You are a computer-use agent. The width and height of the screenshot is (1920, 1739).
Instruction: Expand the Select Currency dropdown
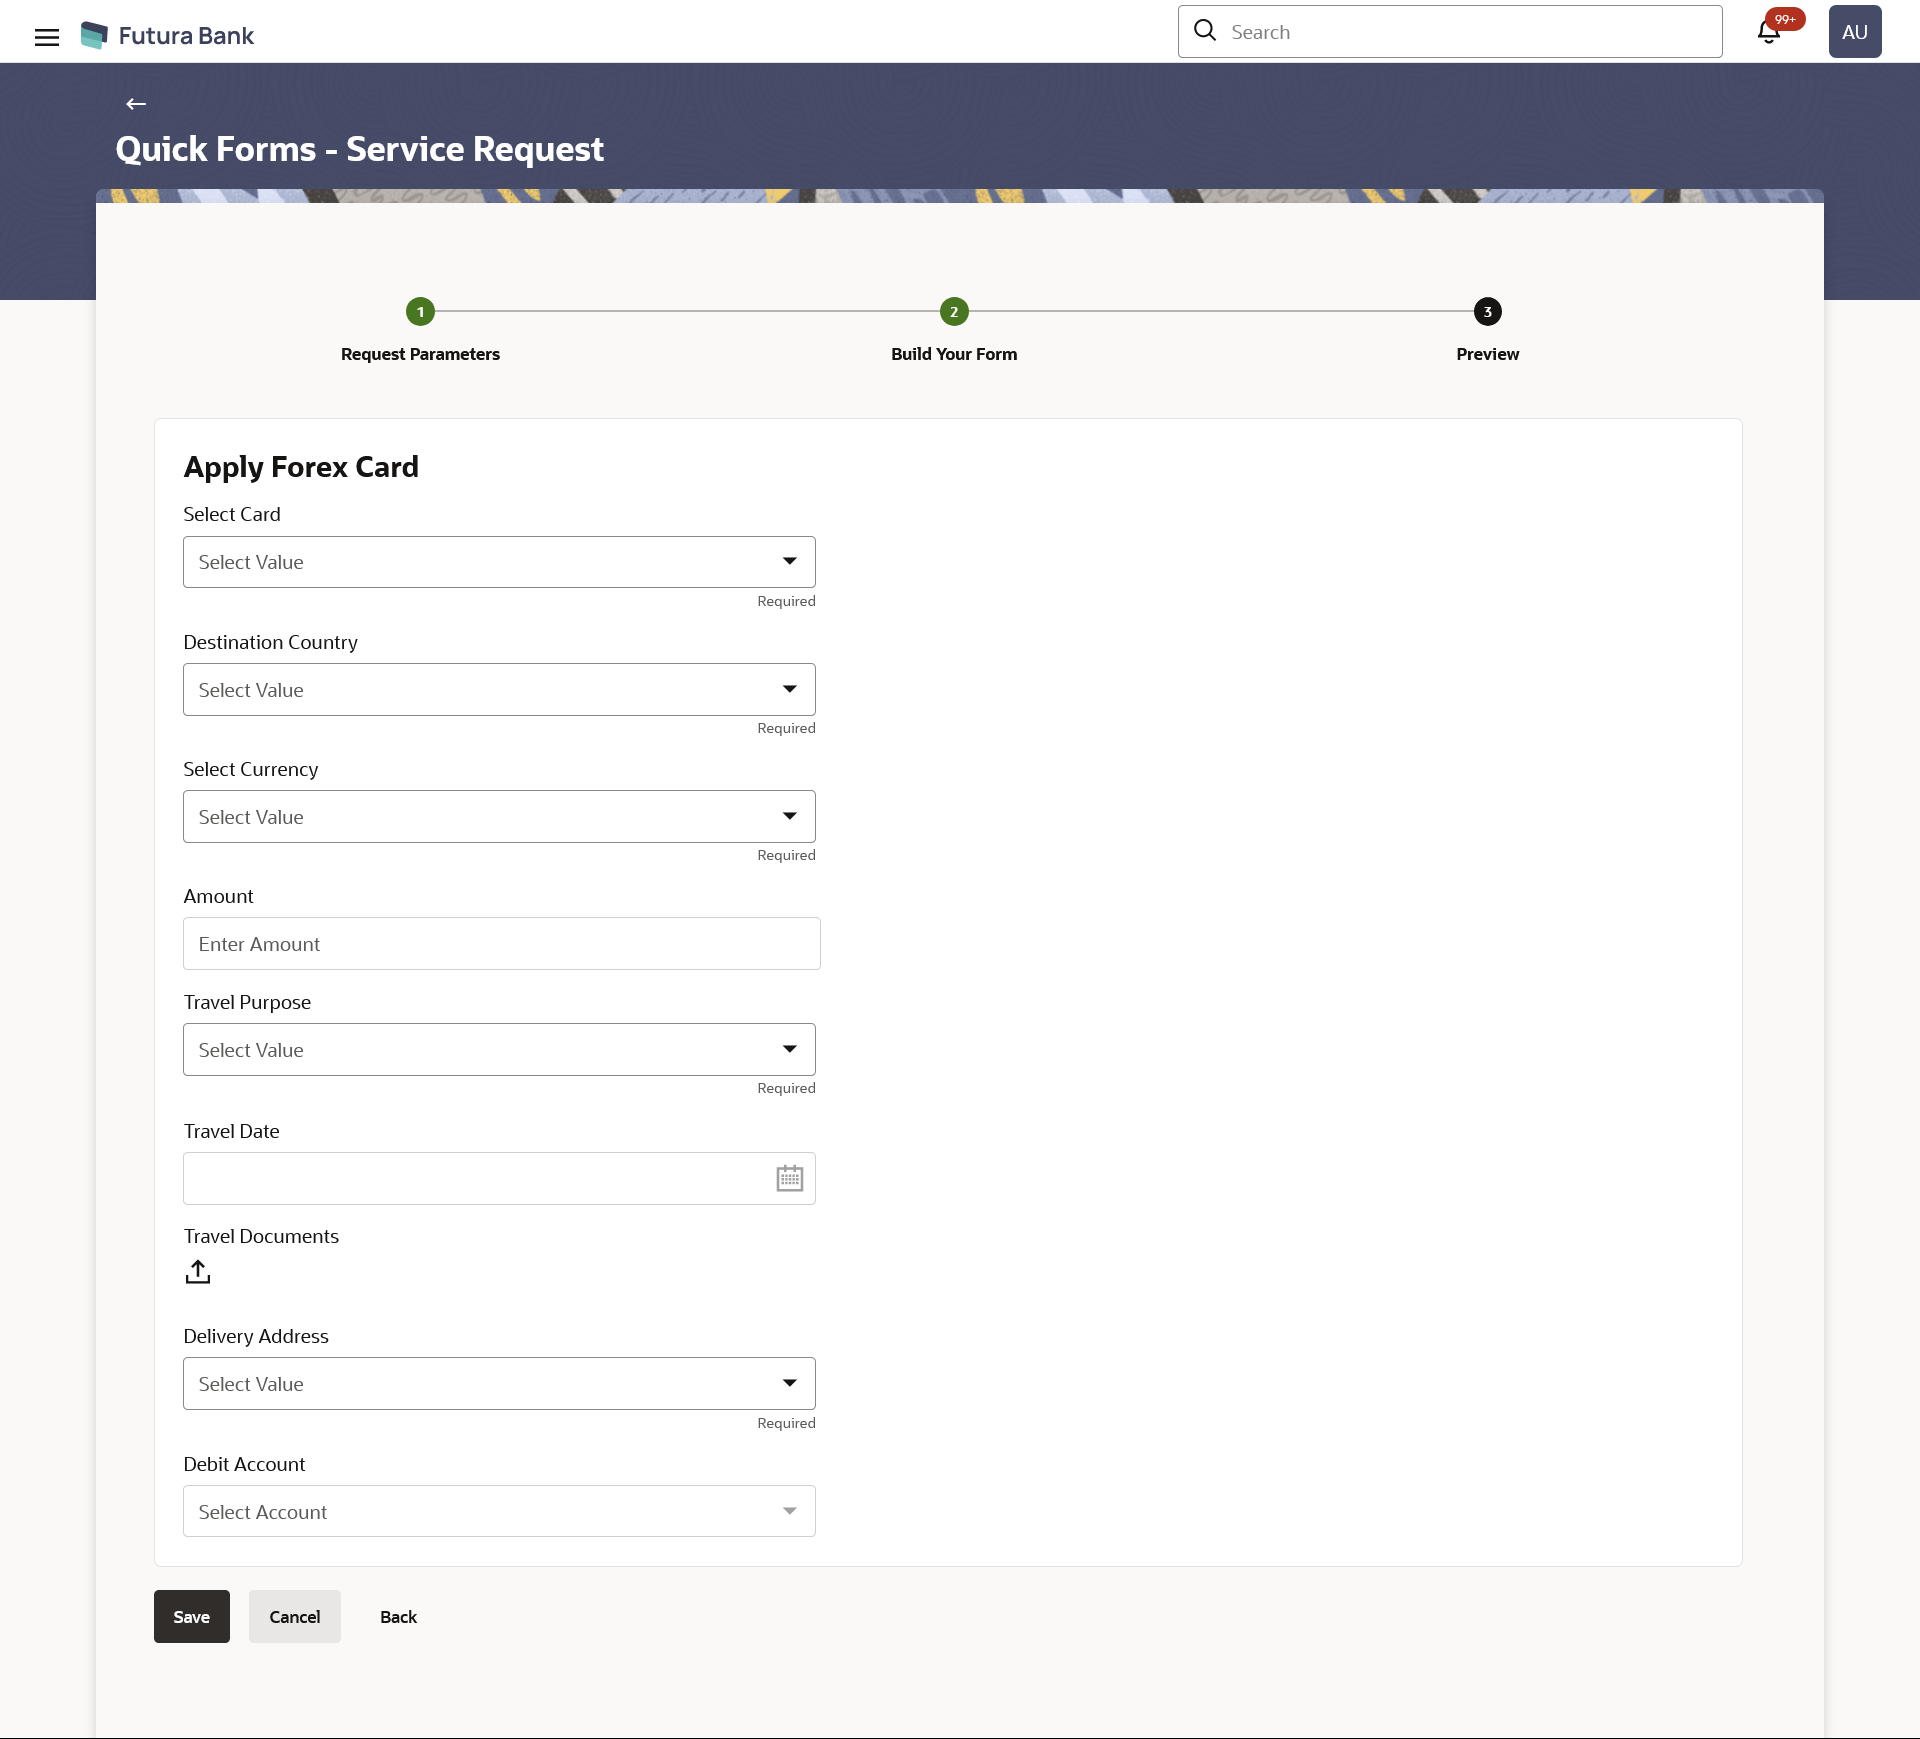coord(499,817)
